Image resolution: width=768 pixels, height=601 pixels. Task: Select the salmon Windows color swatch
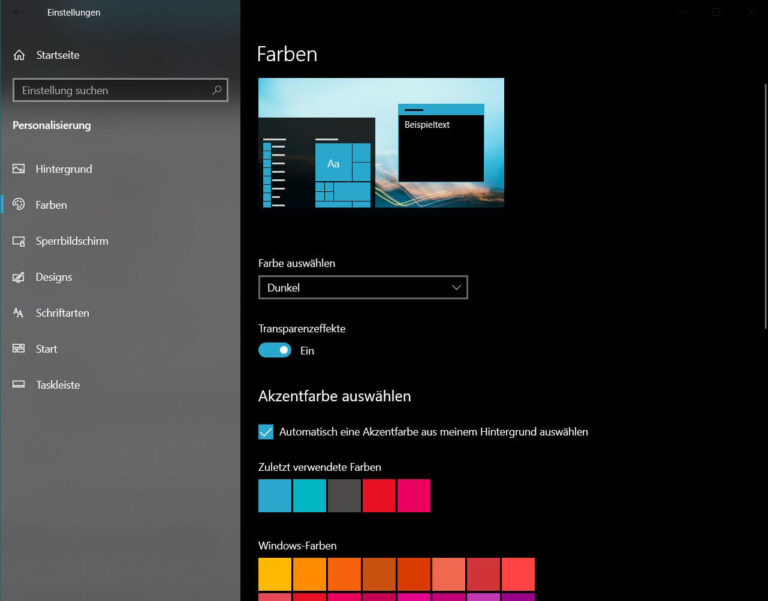pos(449,574)
